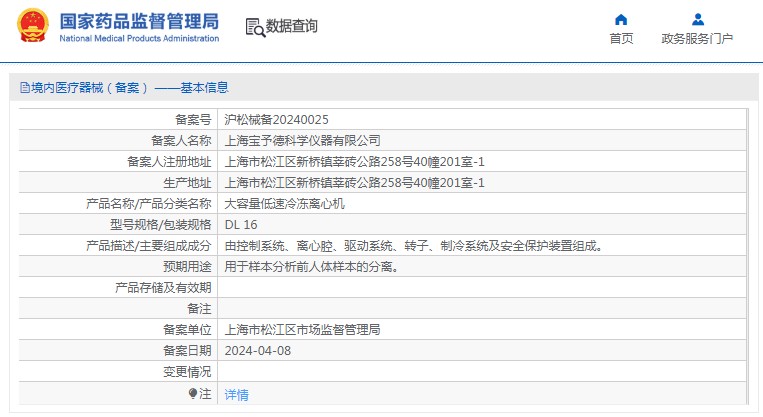Select filing number 沪松械备20240025
Image resolution: width=763 pixels, height=417 pixels.
(276, 120)
